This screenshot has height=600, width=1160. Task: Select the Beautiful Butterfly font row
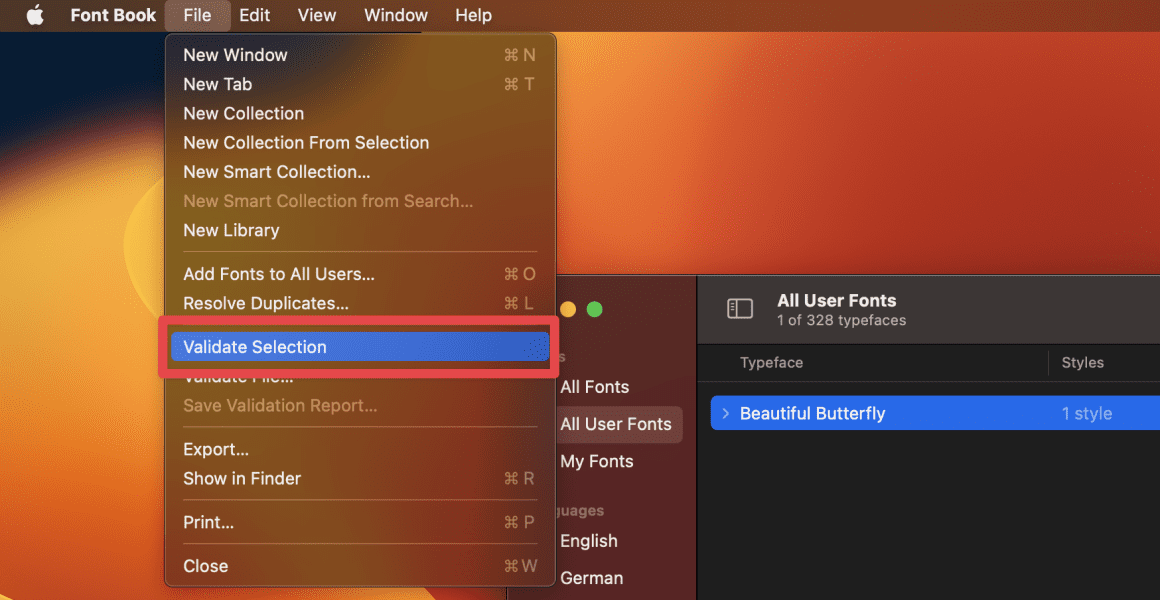[x=850, y=413]
